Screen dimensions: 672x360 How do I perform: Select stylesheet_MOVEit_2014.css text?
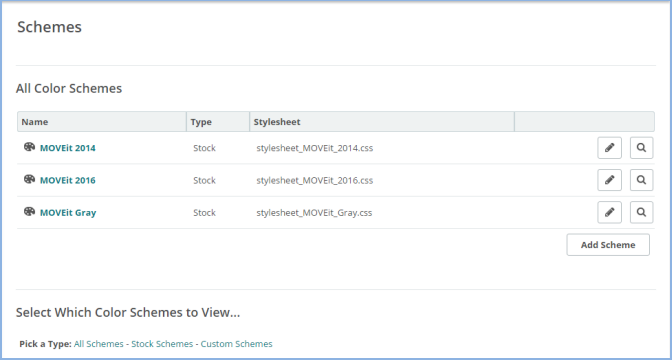(x=315, y=148)
